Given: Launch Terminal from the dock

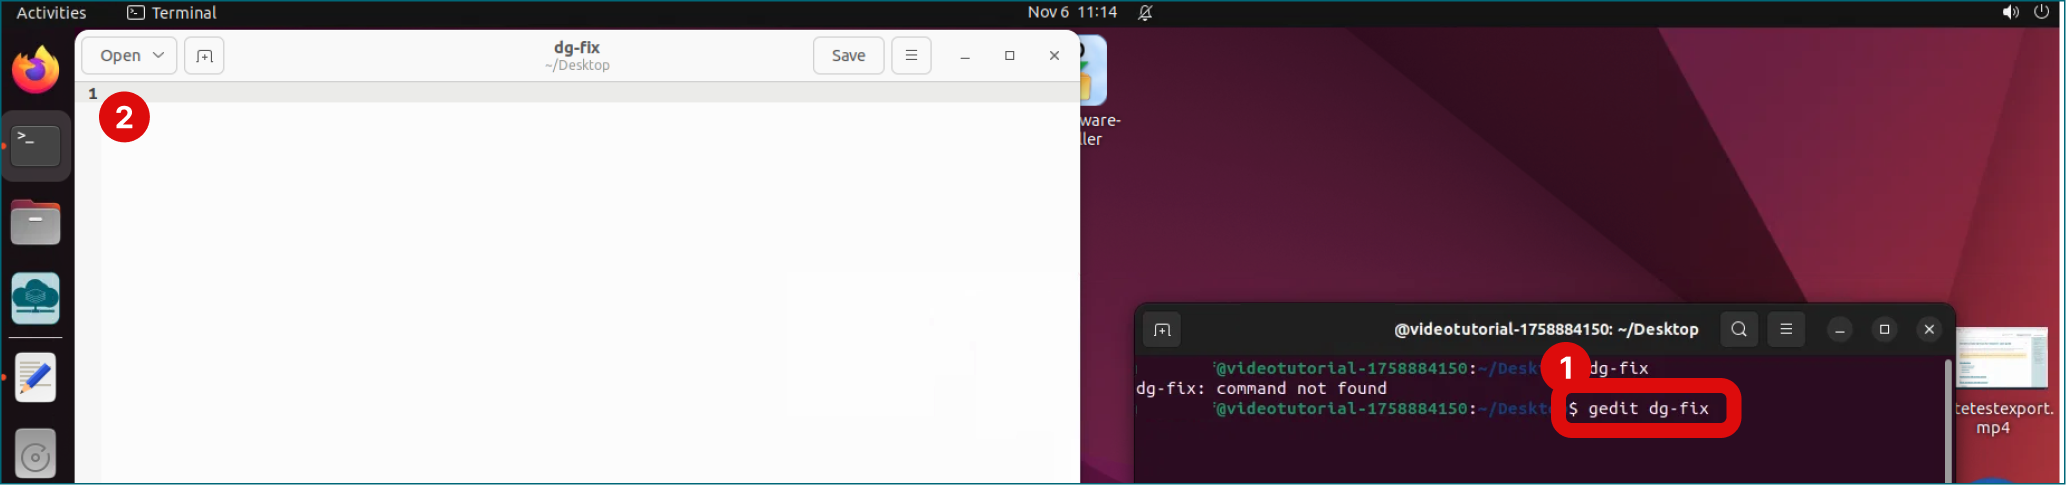Looking at the screenshot, I should coord(36,146).
